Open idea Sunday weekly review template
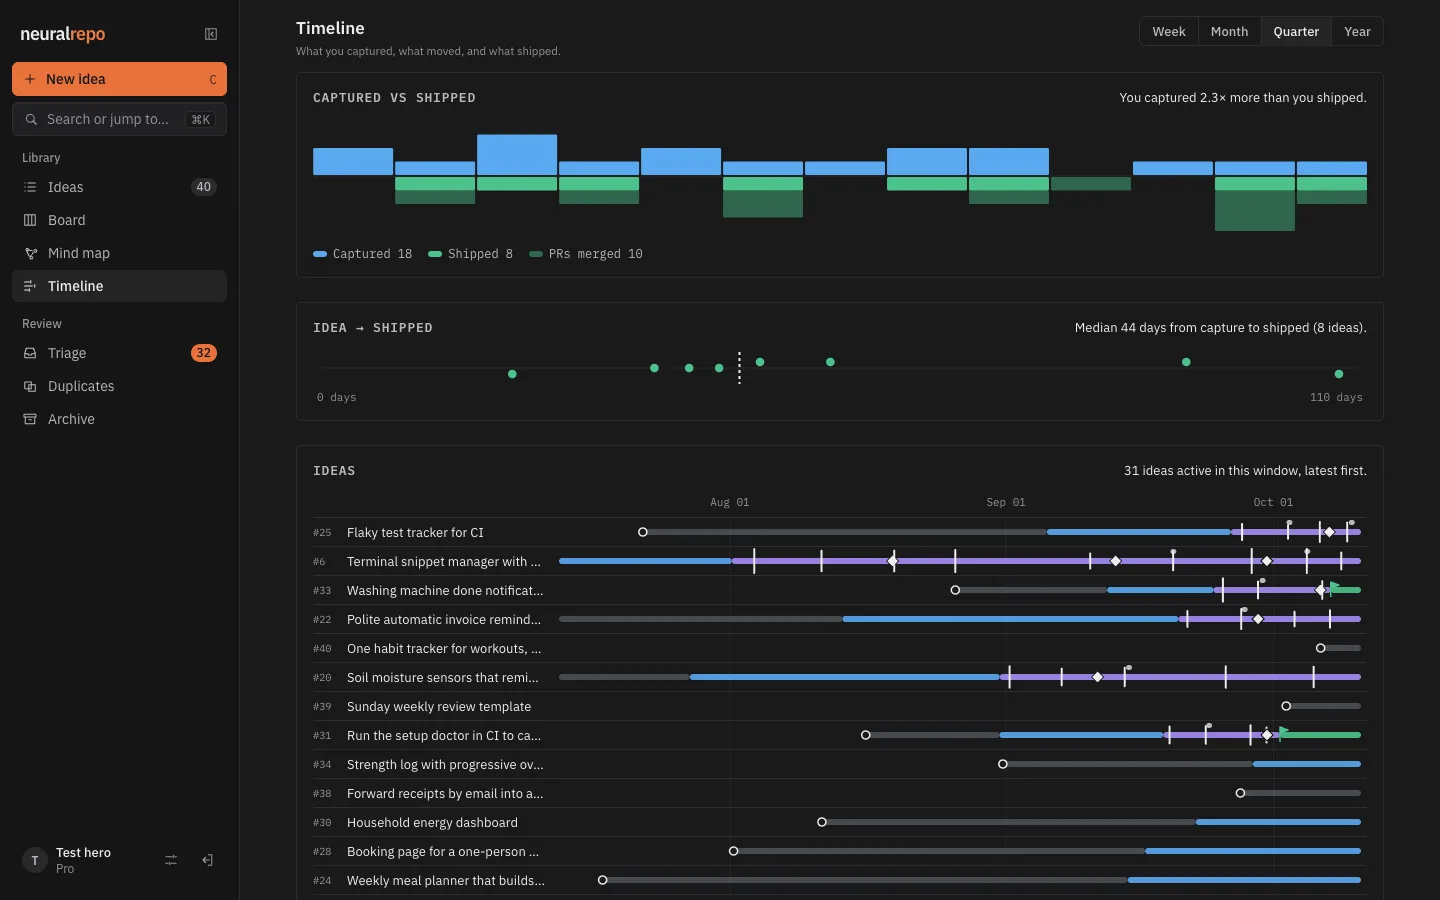This screenshot has width=1440, height=900. point(438,706)
